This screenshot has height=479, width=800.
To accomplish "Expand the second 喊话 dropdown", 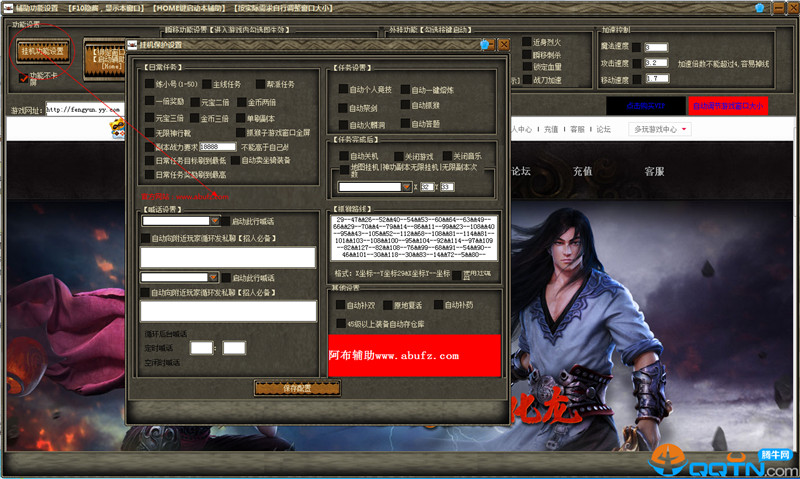I will pyautogui.click(x=214, y=277).
